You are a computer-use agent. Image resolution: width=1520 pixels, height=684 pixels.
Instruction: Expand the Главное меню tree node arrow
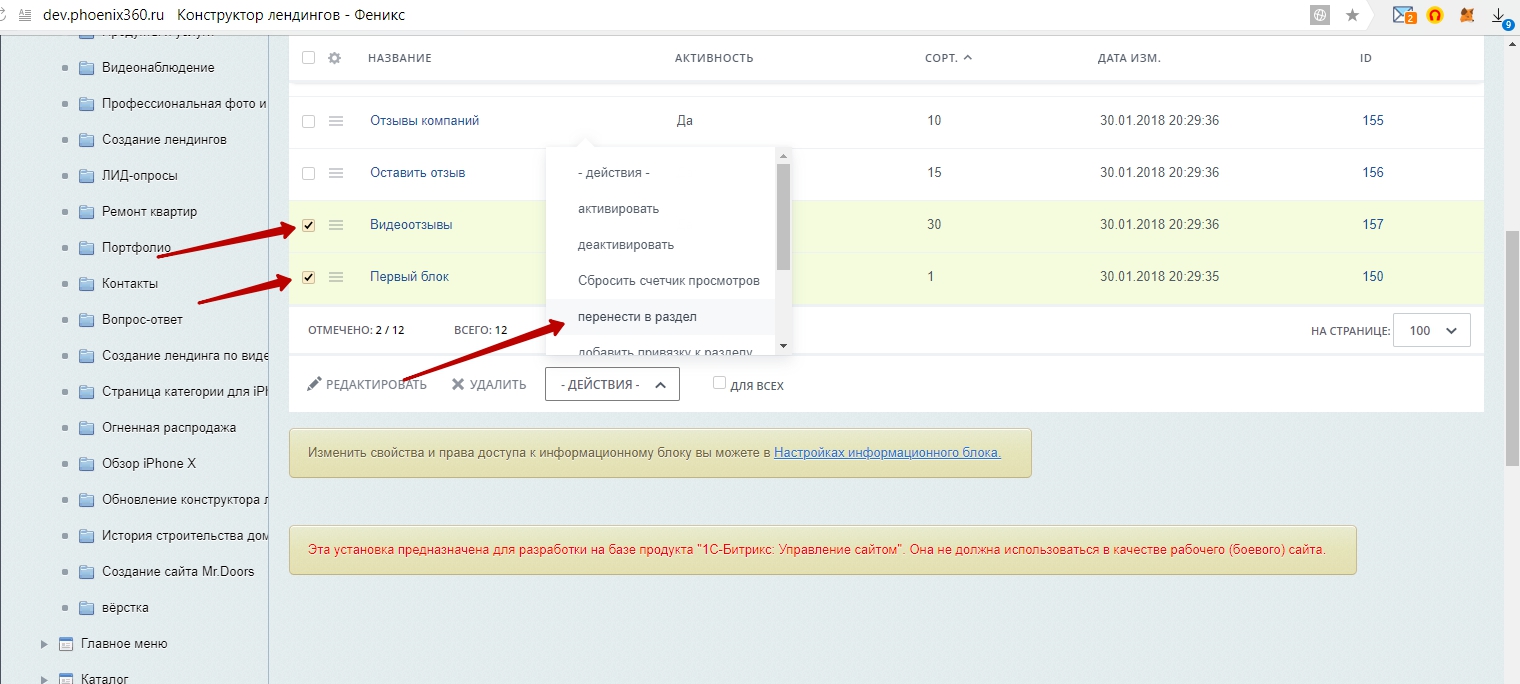pyautogui.click(x=44, y=644)
